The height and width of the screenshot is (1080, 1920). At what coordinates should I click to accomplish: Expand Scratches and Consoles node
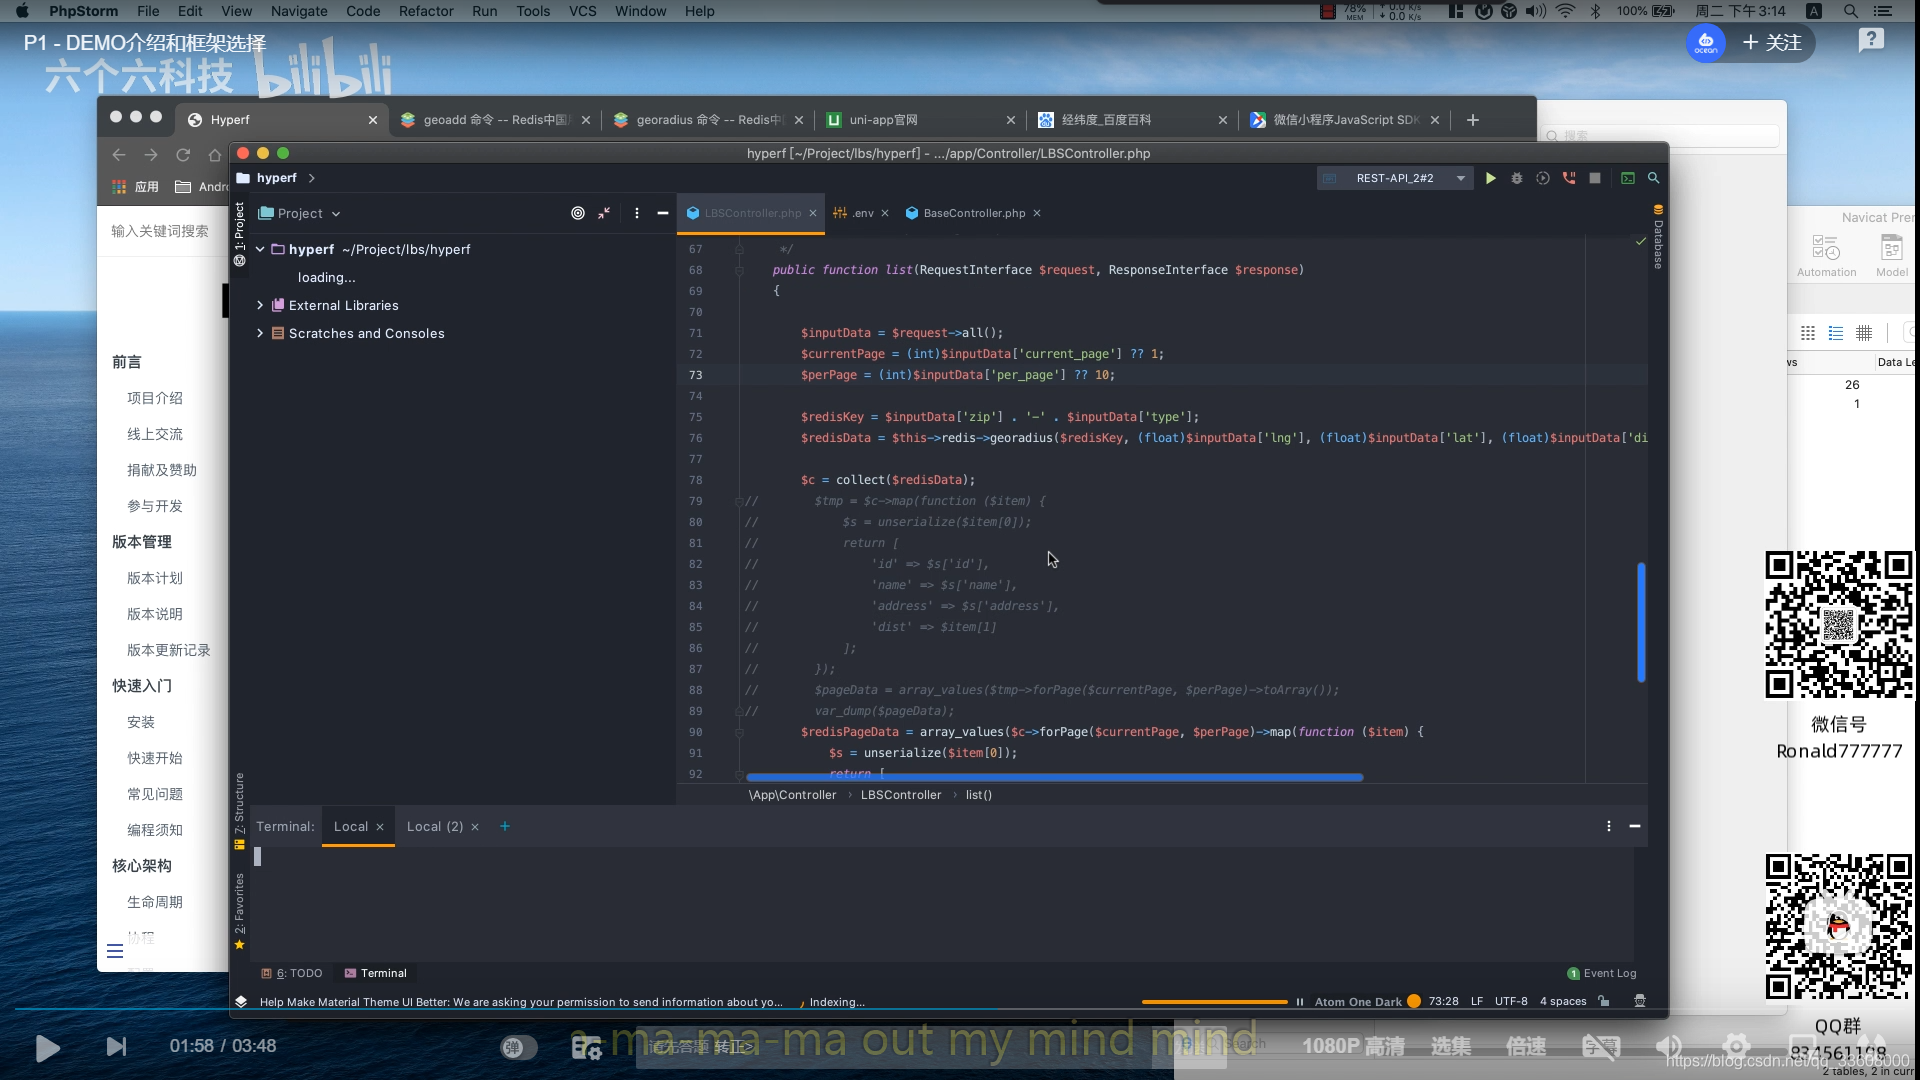point(260,333)
